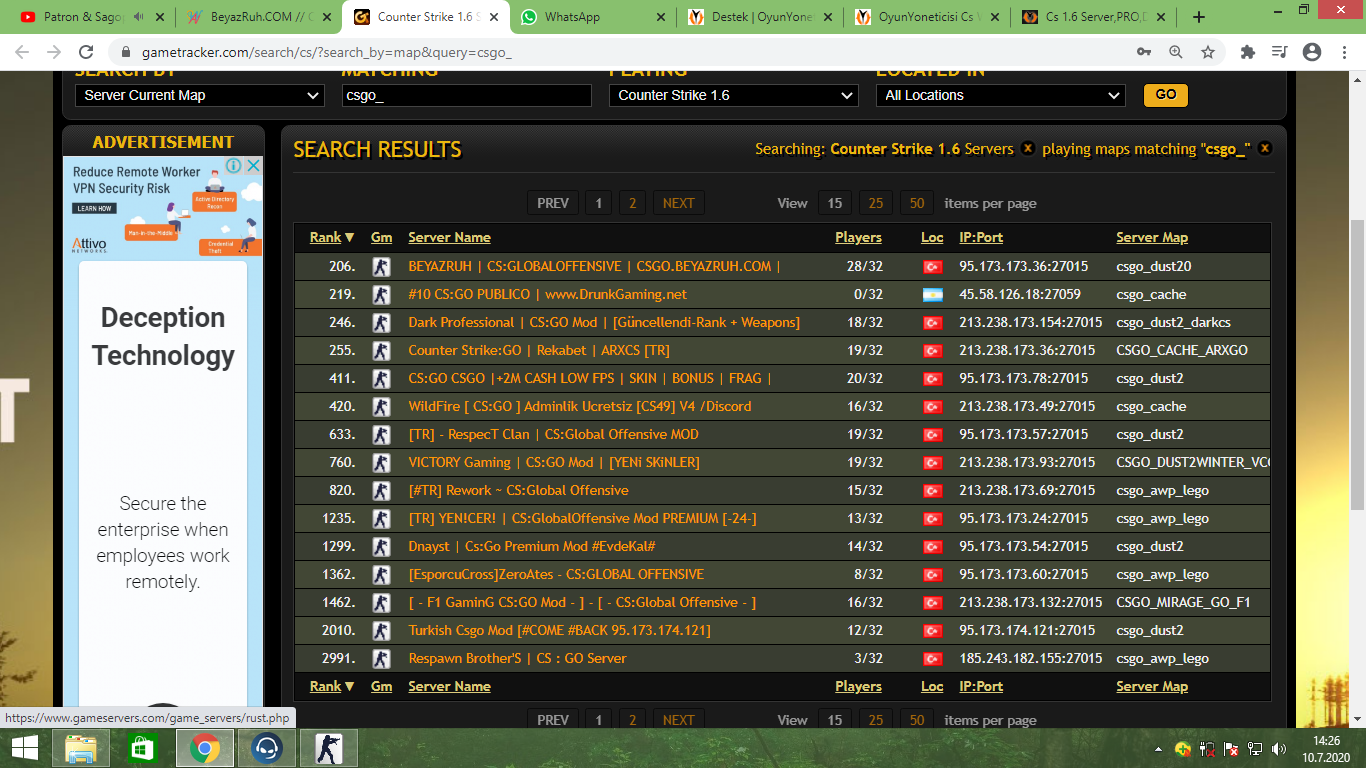Click game icon in BEYAZRUH server row

380,267
